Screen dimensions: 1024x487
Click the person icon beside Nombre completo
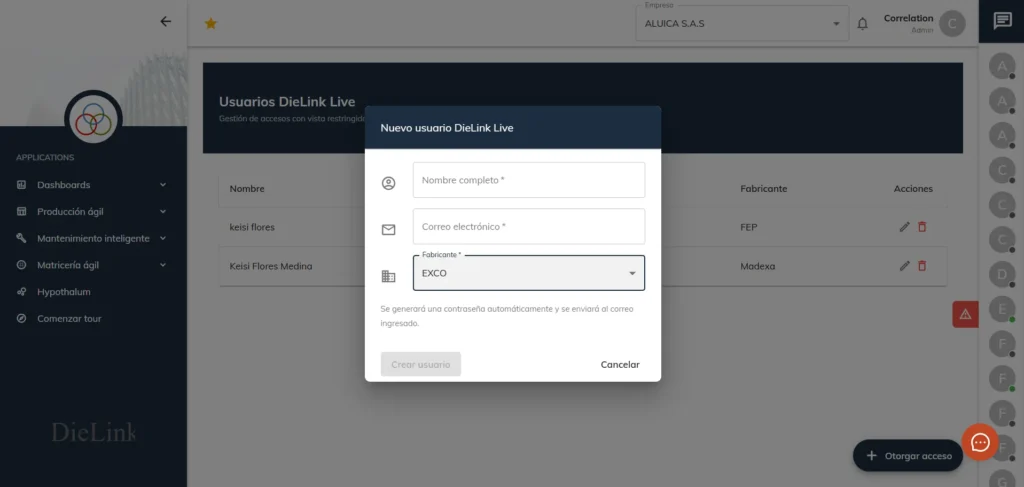pyautogui.click(x=389, y=183)
